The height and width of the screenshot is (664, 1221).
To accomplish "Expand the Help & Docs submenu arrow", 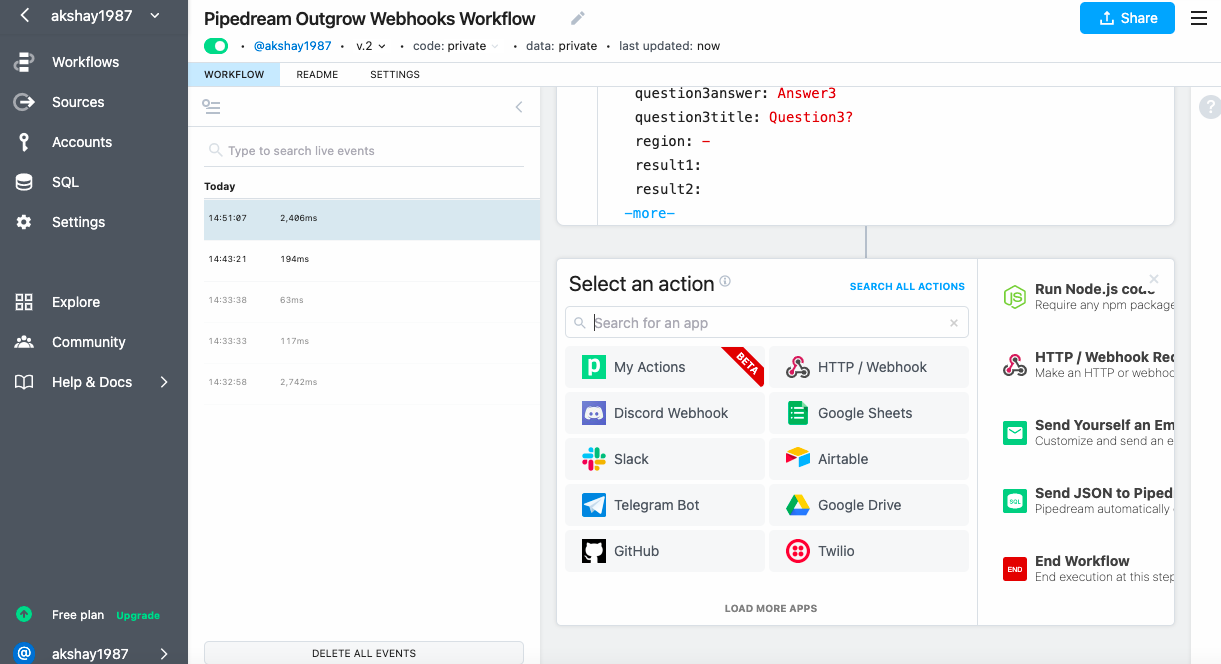I will (164, 382).
